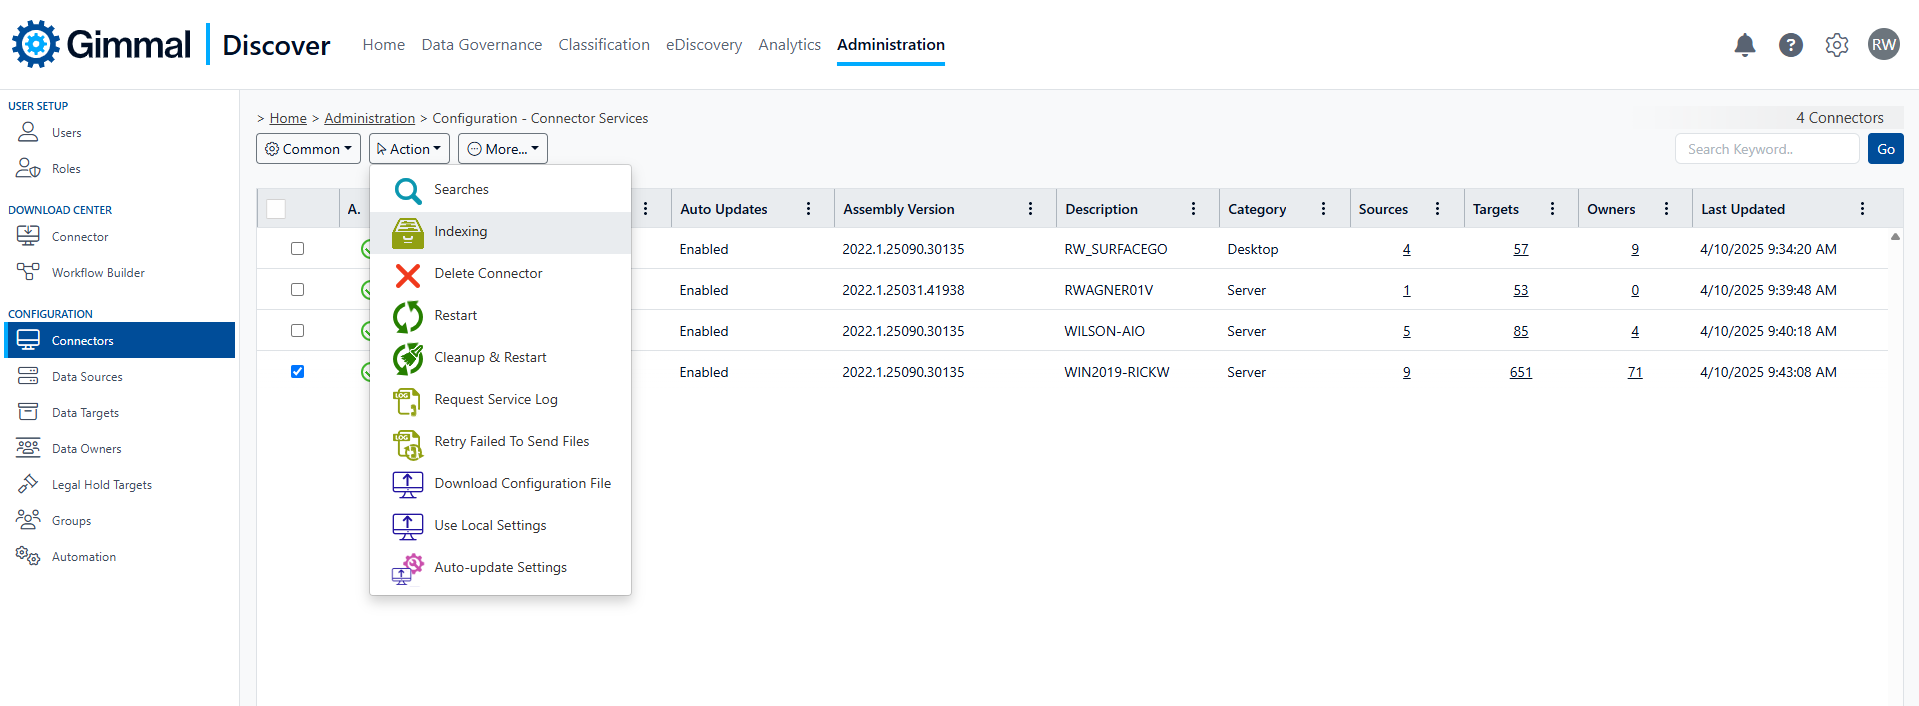Open the More... dropdown button
Viewport: 1919px width, 706px height.
pyautogui.click(x=502, y=149)
